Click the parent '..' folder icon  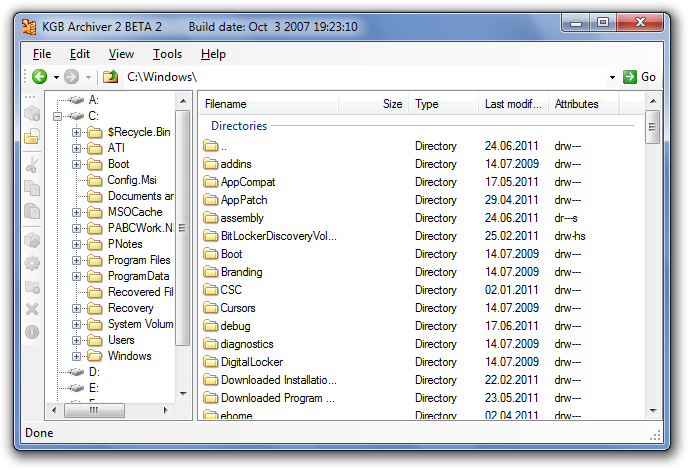211,146
